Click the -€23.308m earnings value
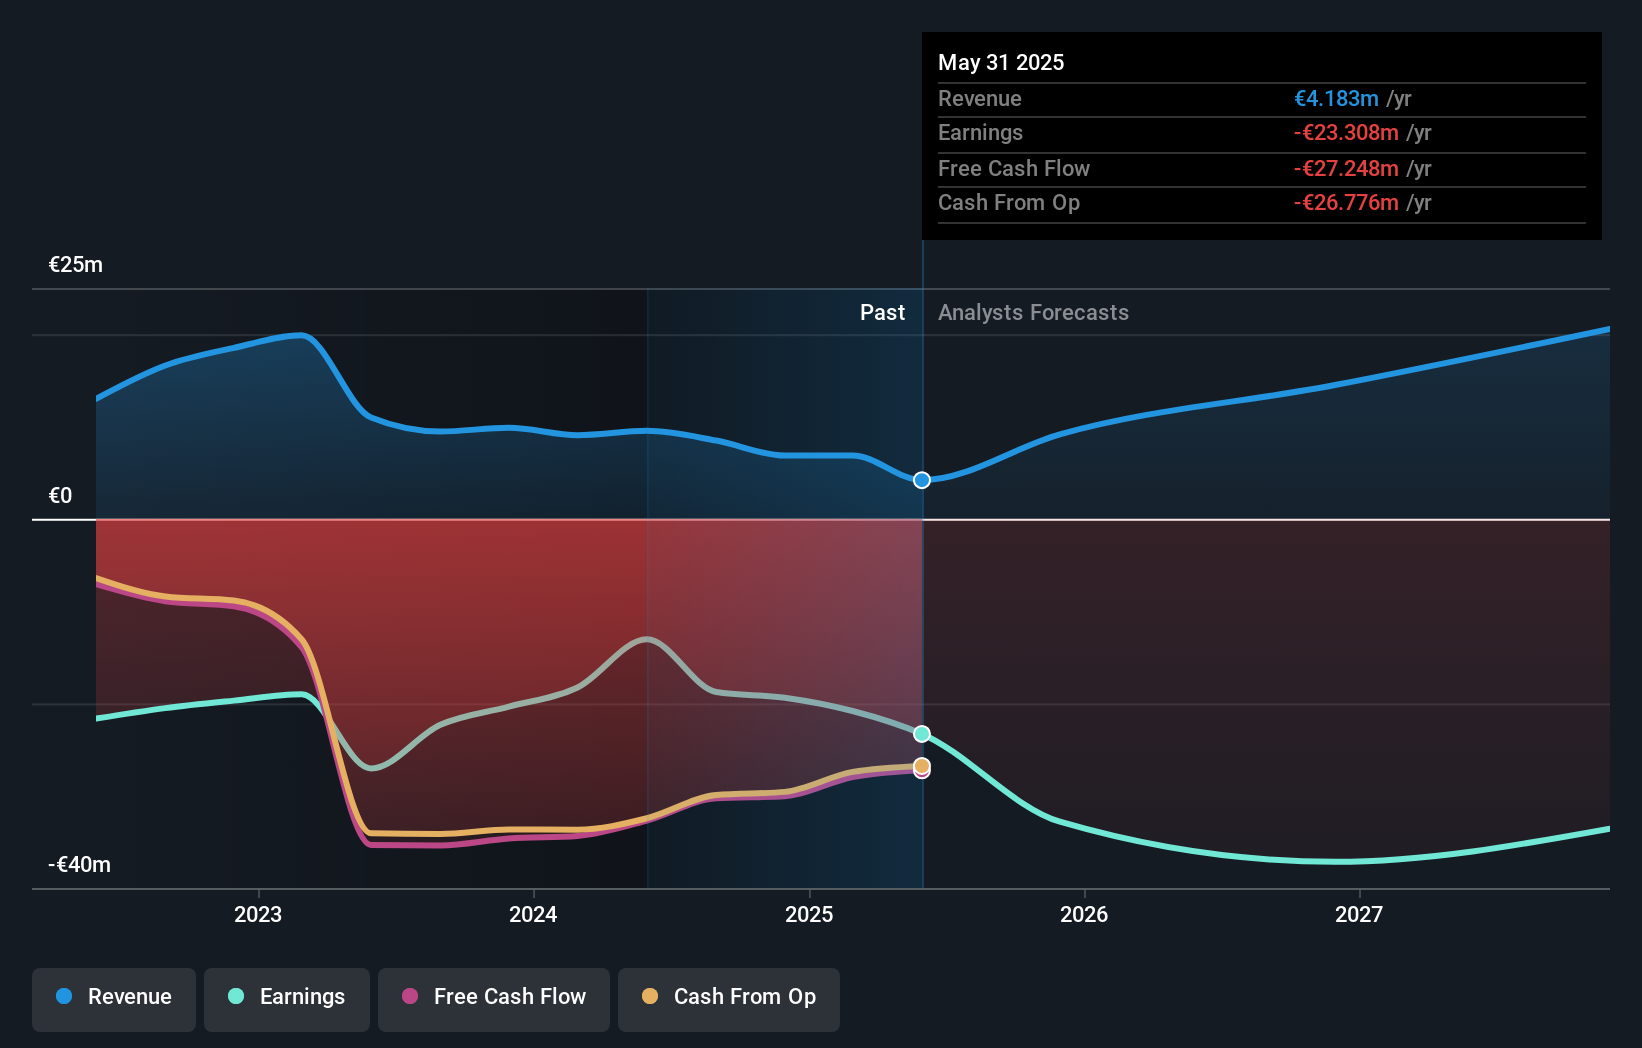 [x=1346, y=133]
